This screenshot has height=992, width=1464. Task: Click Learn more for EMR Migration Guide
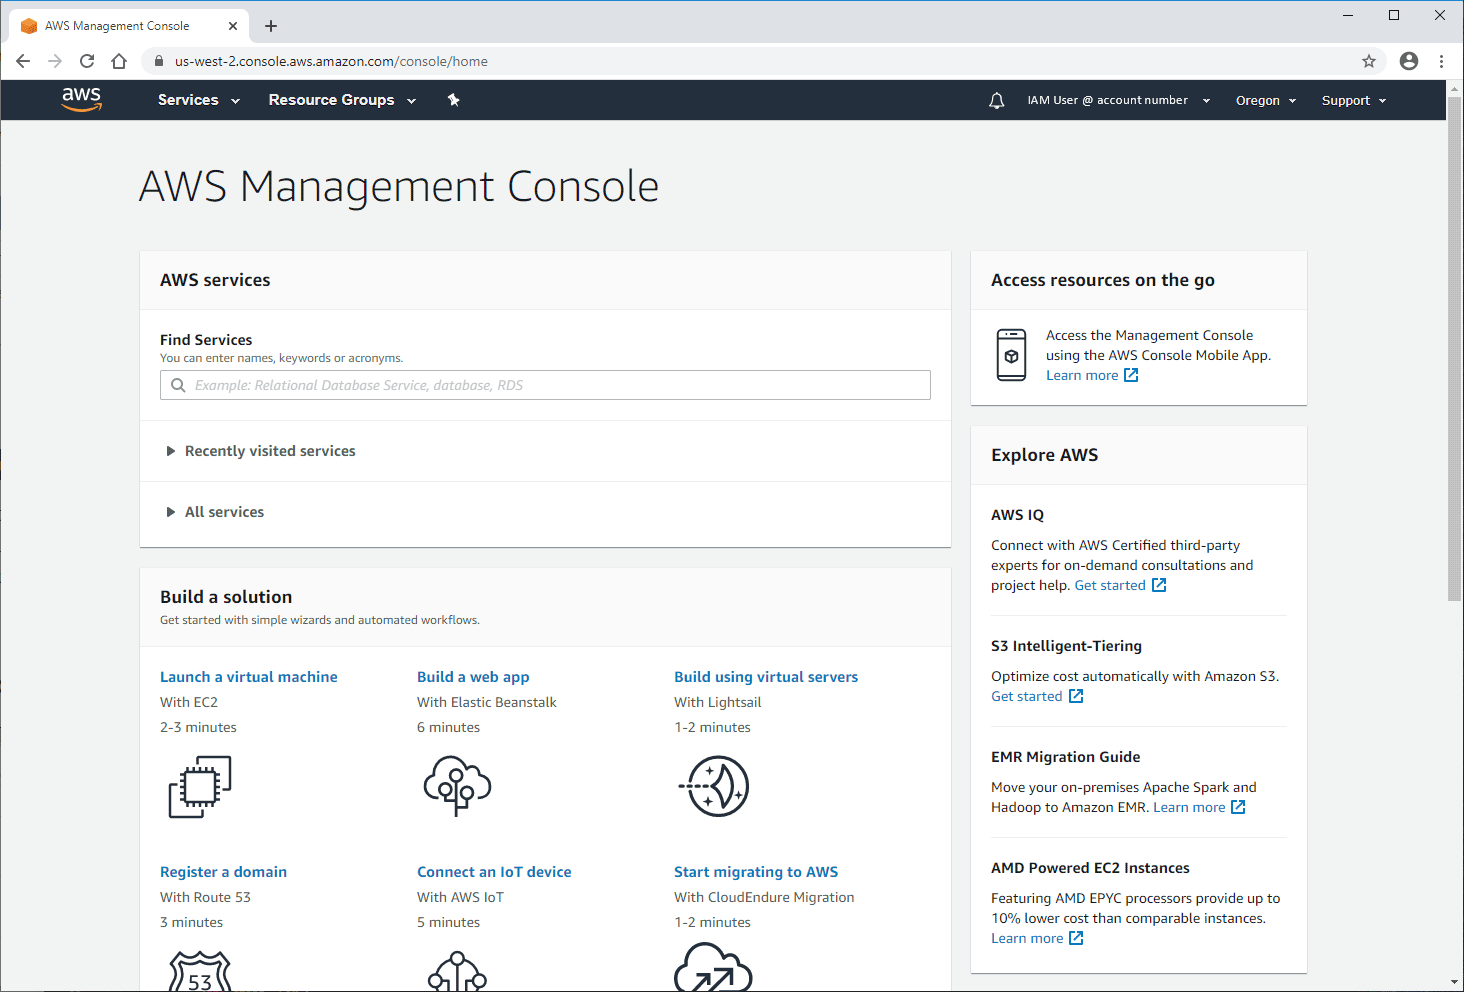pos(1189,807)
